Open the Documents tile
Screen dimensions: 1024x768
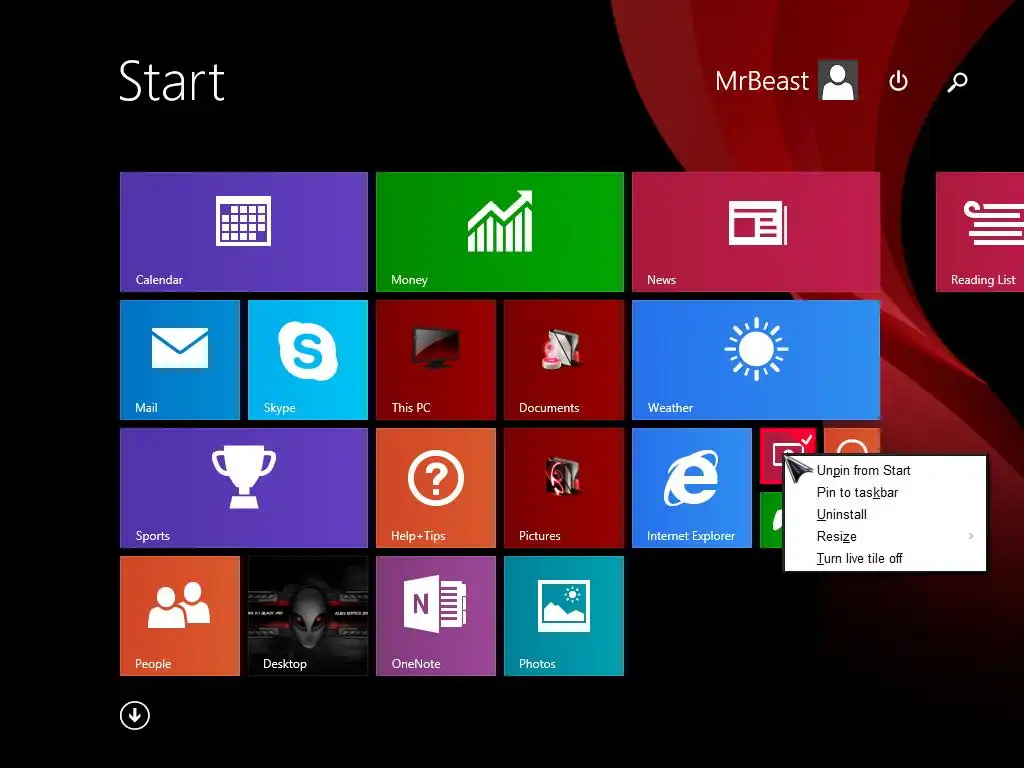(564, 360)
